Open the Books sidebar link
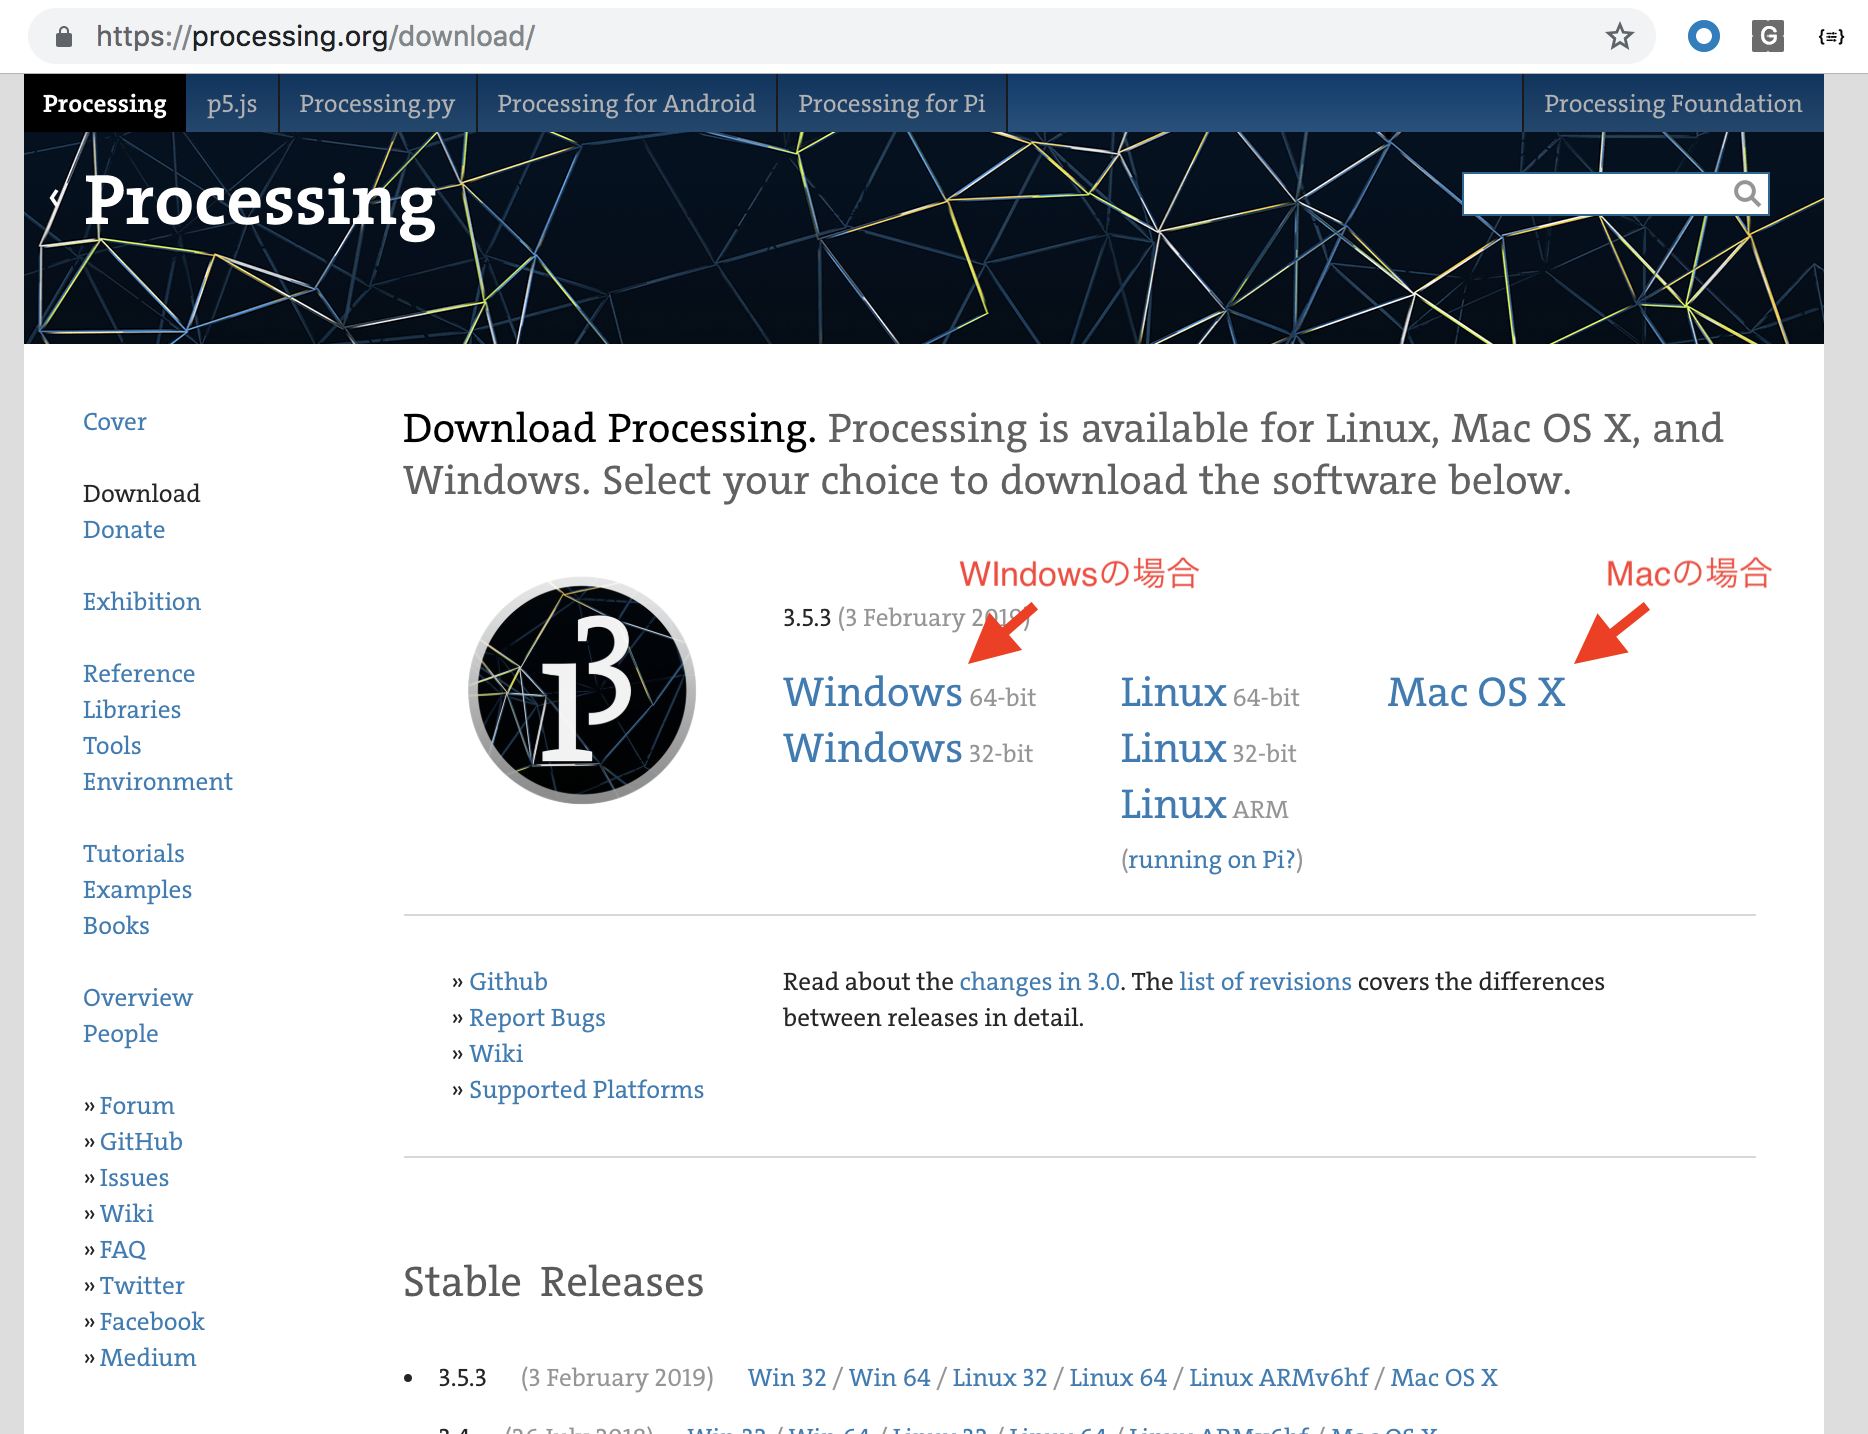Image resolution: width=1868 pixels, height=1434 pixels. pyautogui.click(x=116, y=926)
